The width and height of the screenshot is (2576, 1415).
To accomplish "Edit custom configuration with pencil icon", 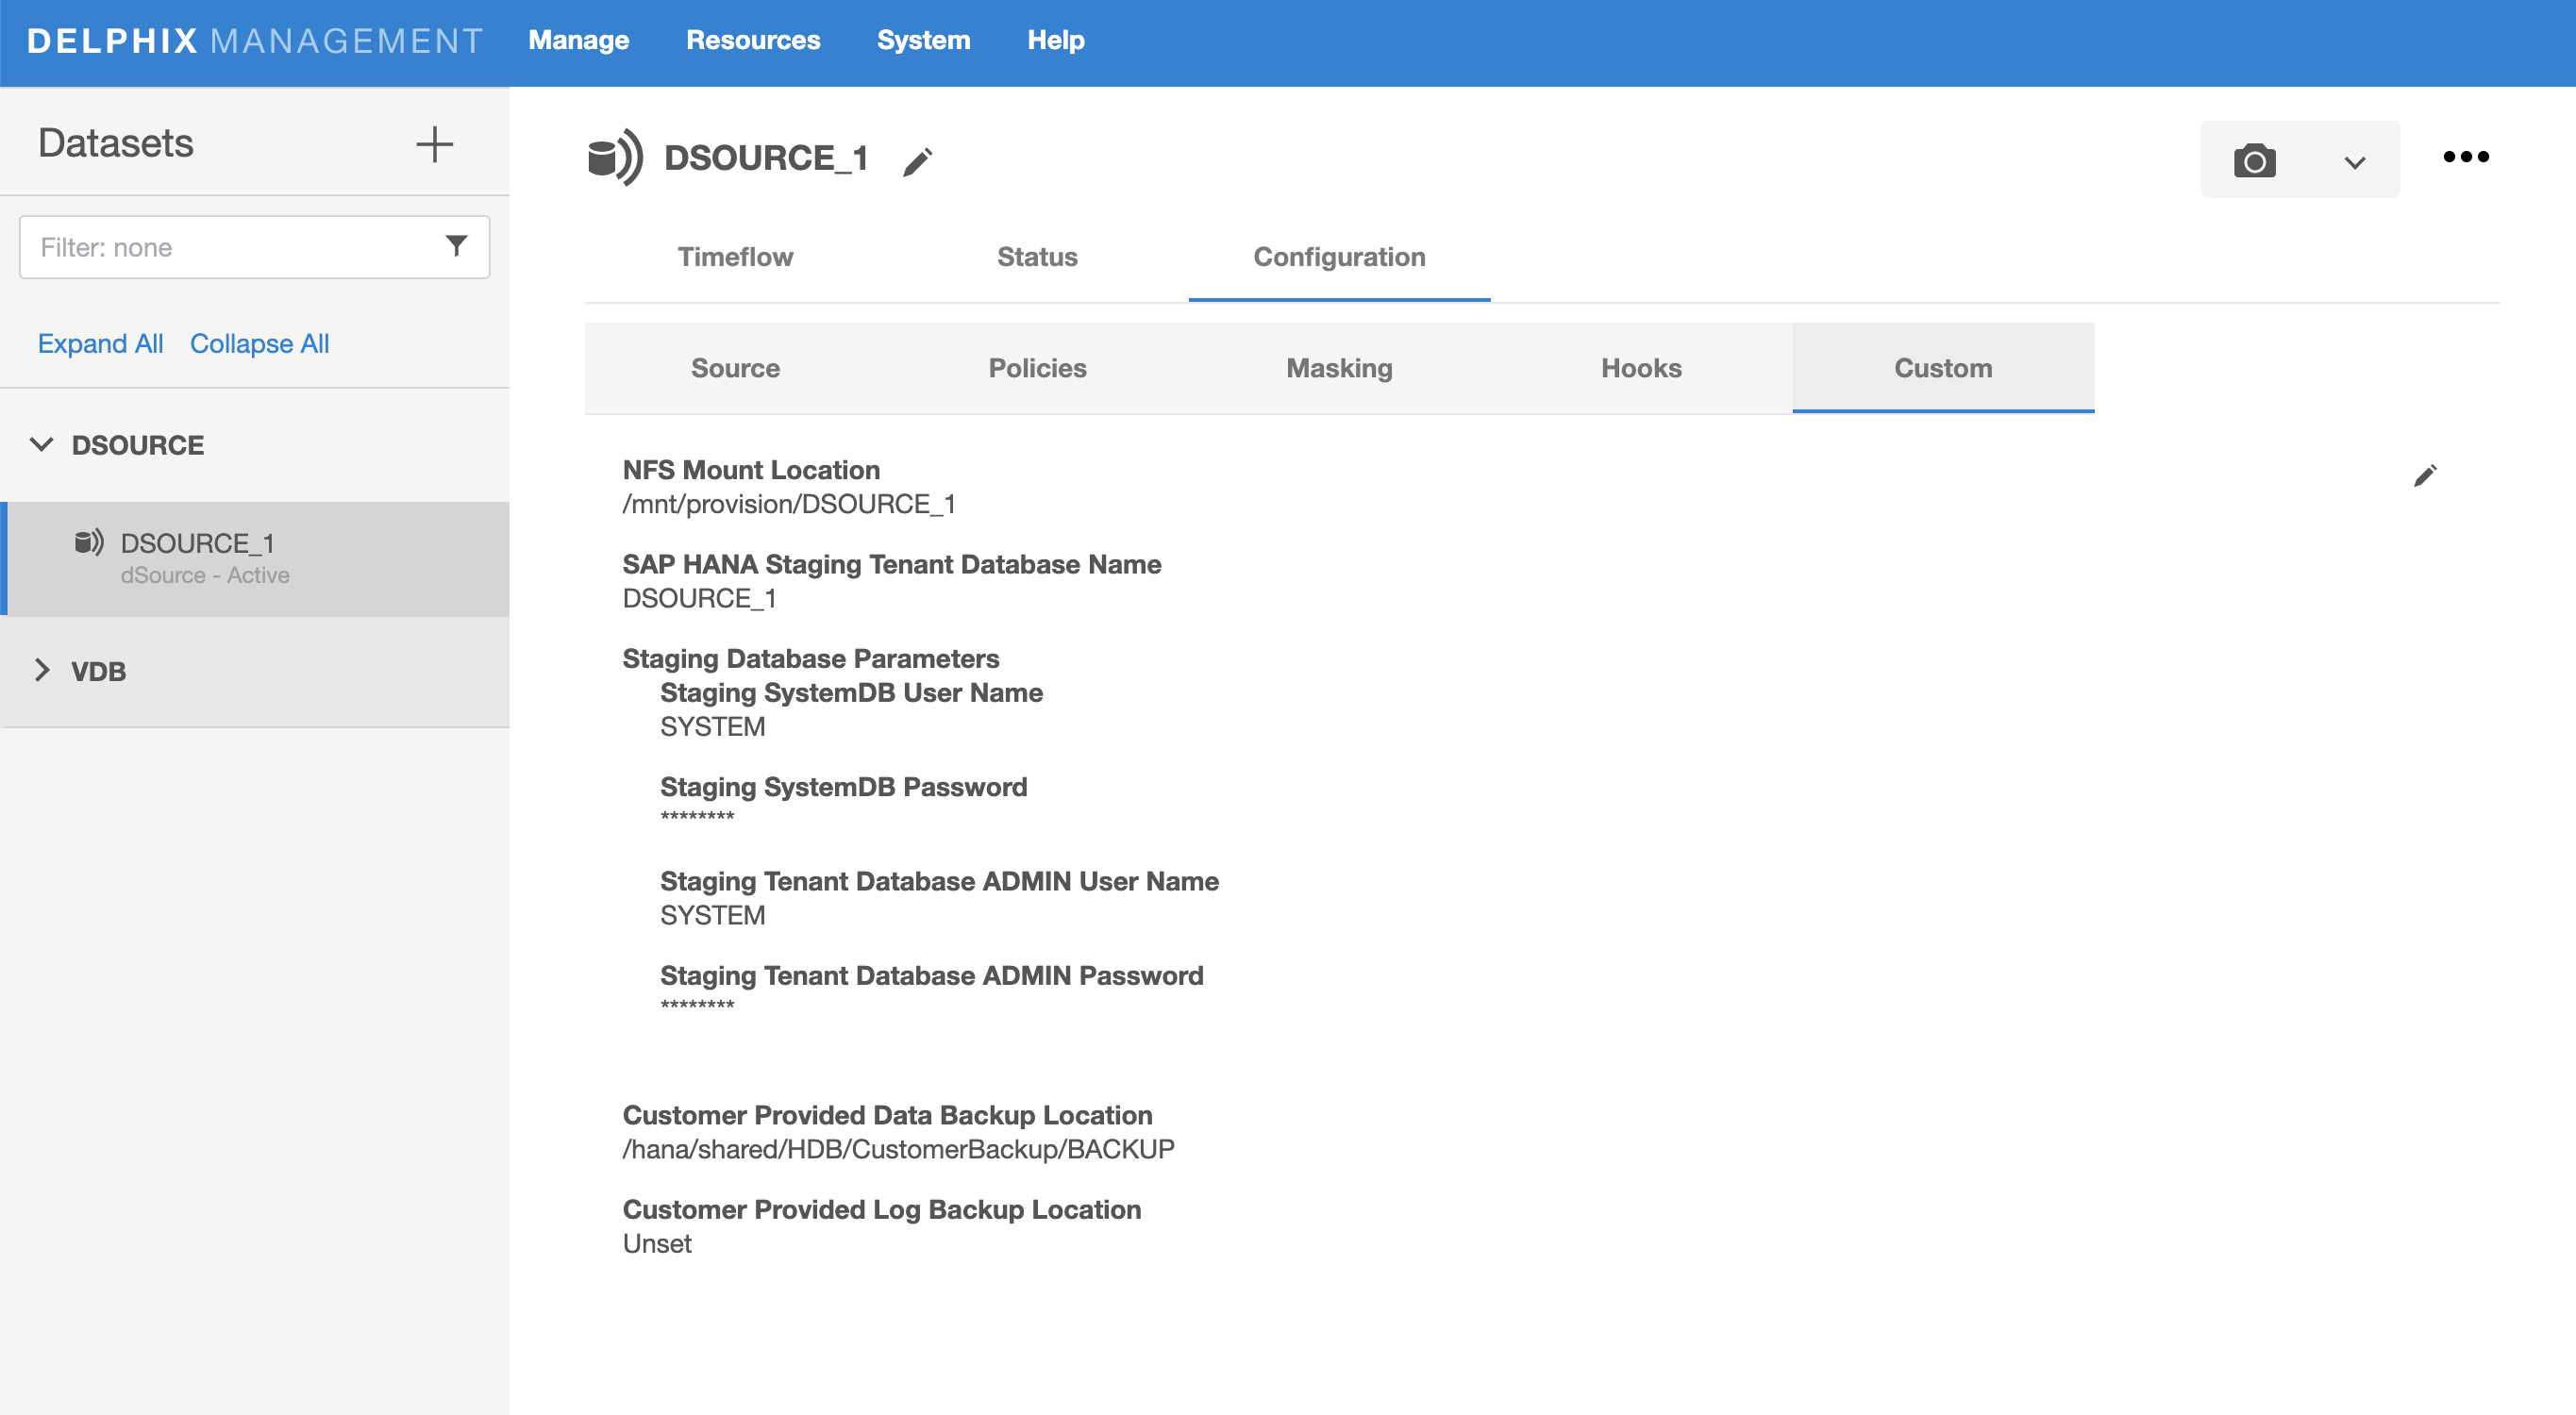I will click(2424, 476).
